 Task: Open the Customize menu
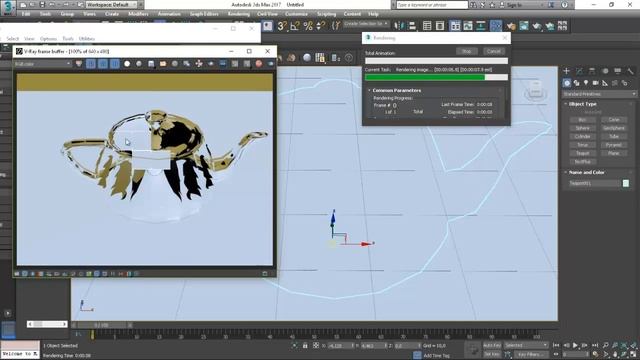[296, 14]
